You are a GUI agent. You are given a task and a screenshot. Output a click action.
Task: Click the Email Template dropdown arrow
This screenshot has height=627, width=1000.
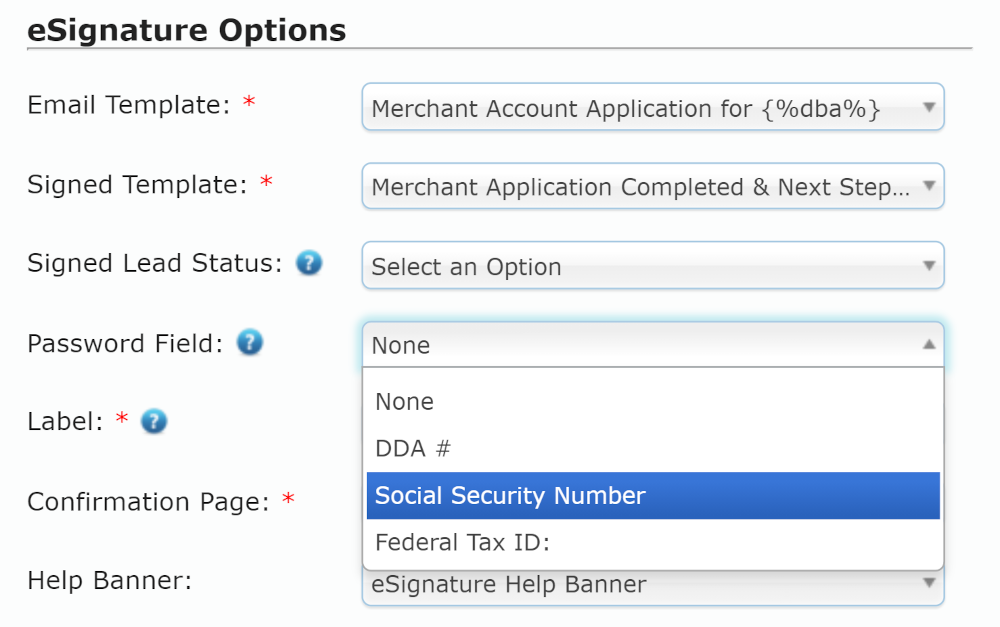(x=929, y=107)
